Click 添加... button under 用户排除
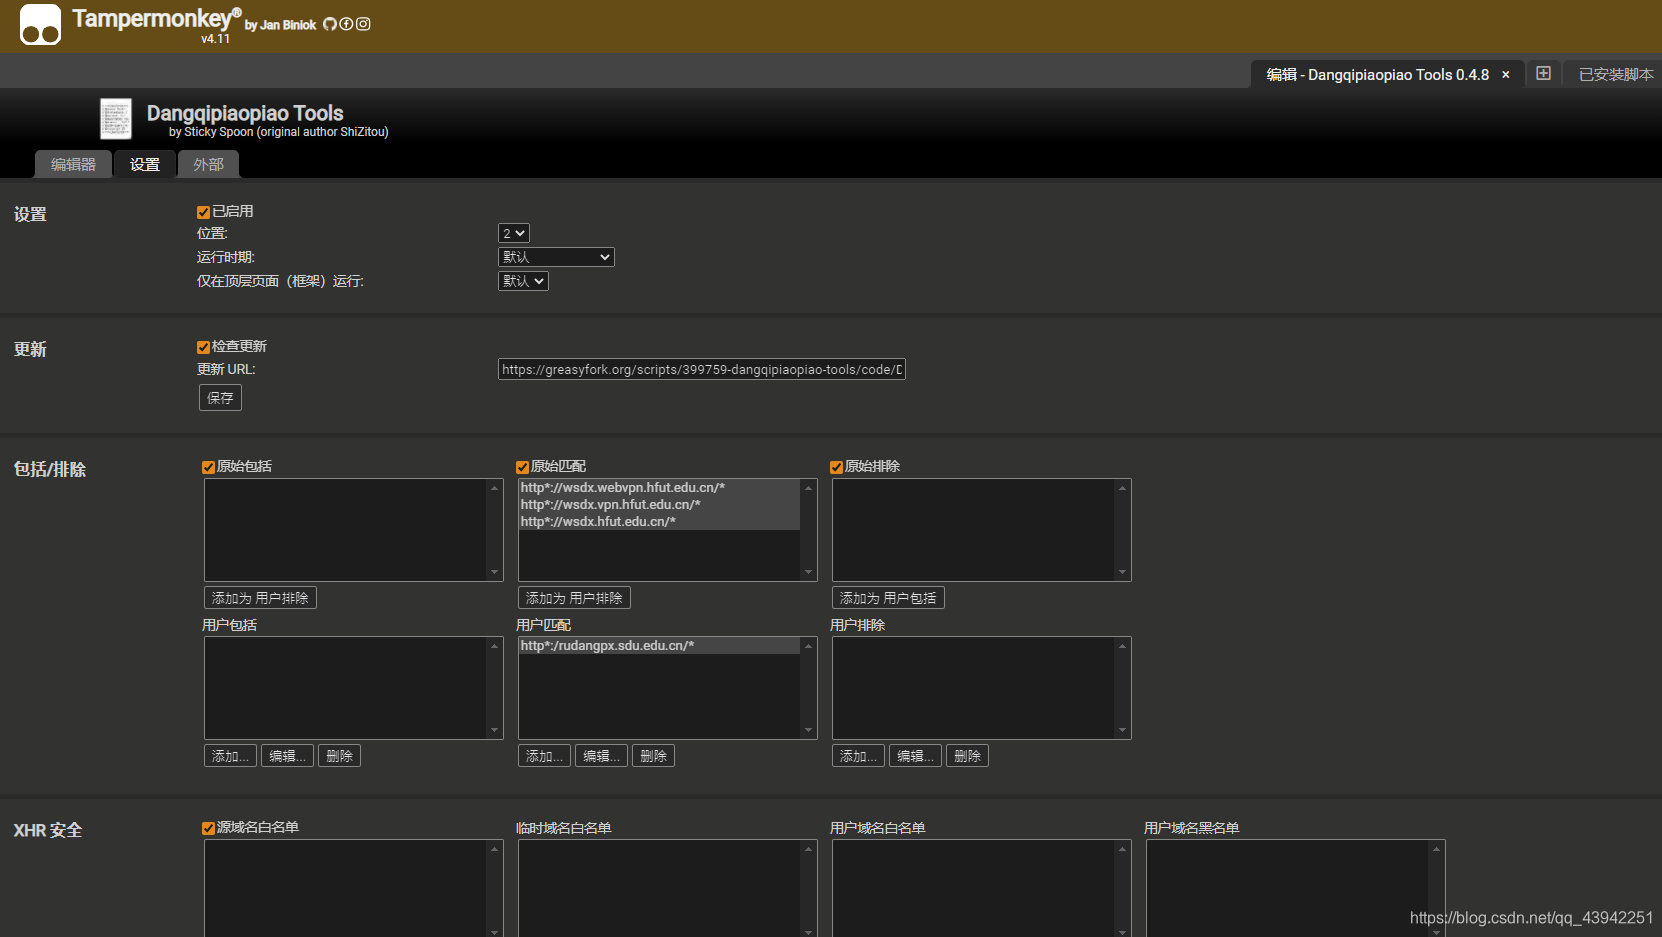Image resolution: width=1662 pixels, height=937 pixels. coord(858,756)
